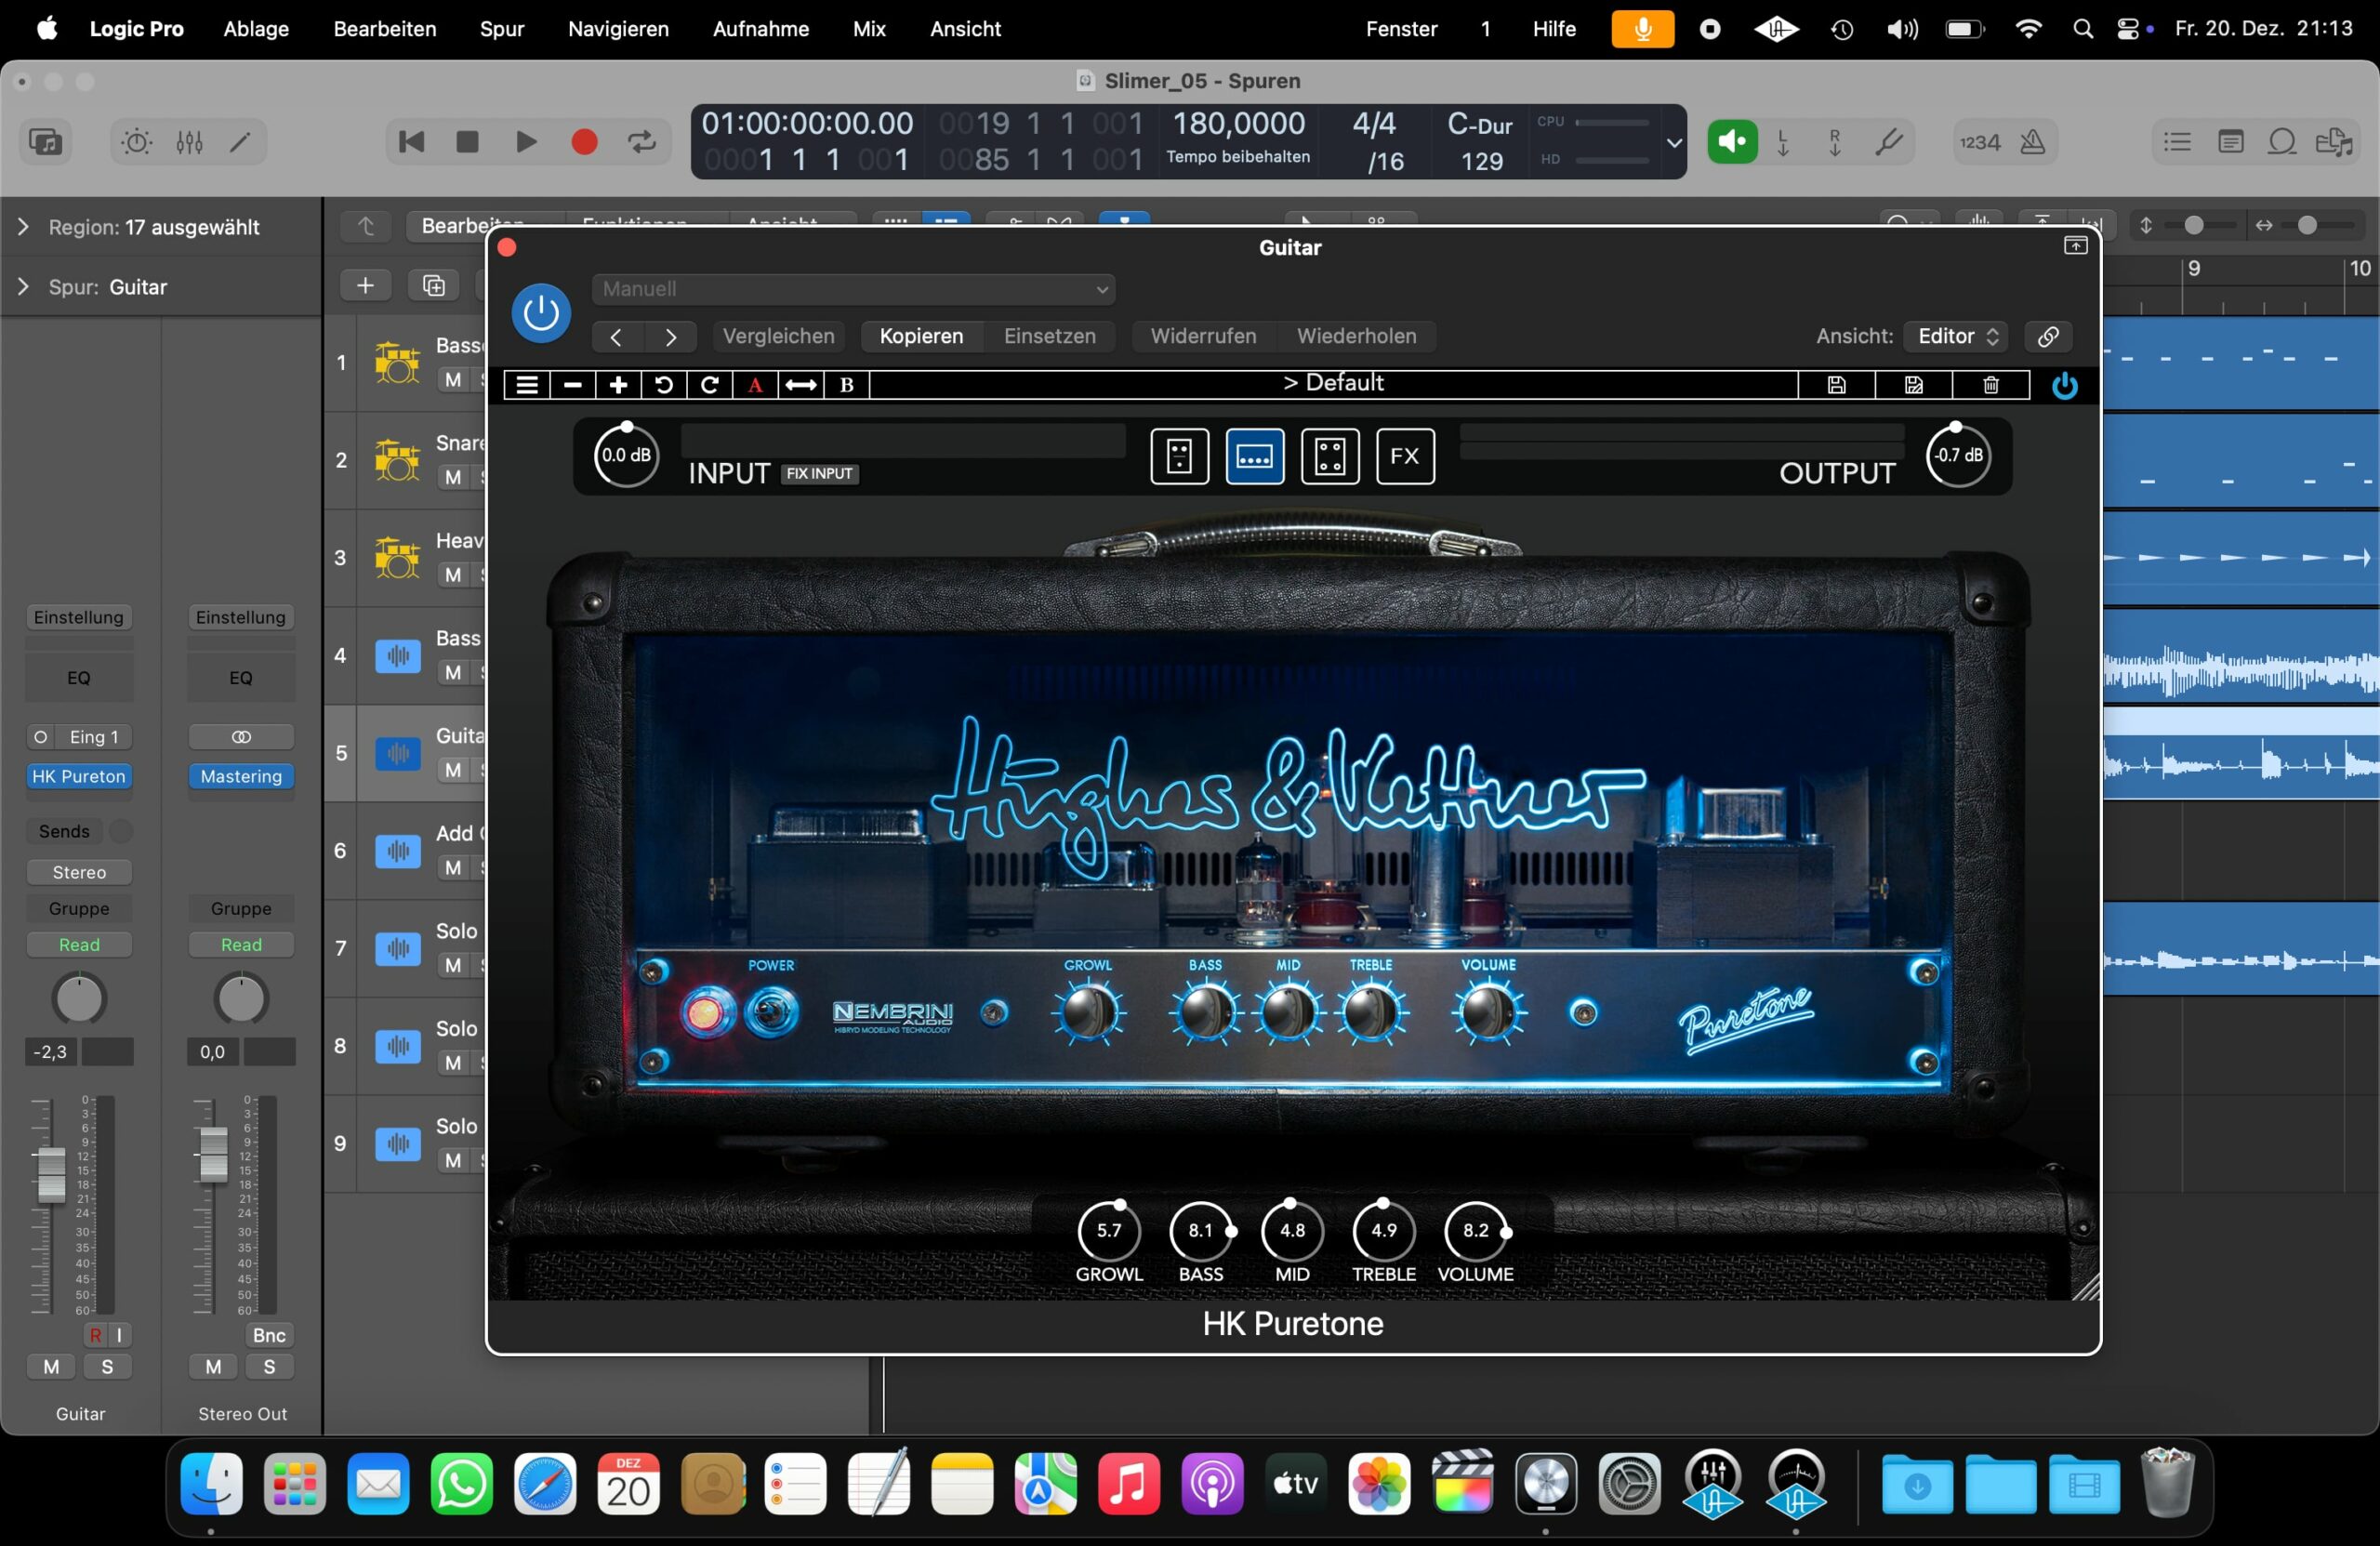The width and height of the screenshot is (2380, 1546).
Task: Click the red Record button
Action: pyautogui.click(x=584, y=142)
